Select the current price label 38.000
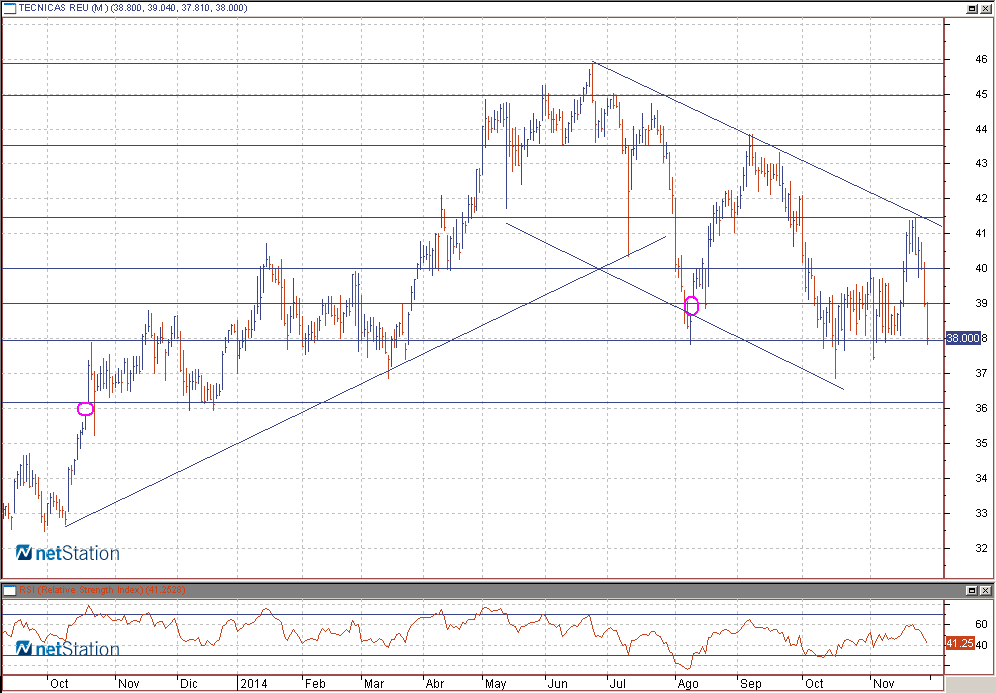The width and height of the screenshot is (996, 693). coord(963,338)
